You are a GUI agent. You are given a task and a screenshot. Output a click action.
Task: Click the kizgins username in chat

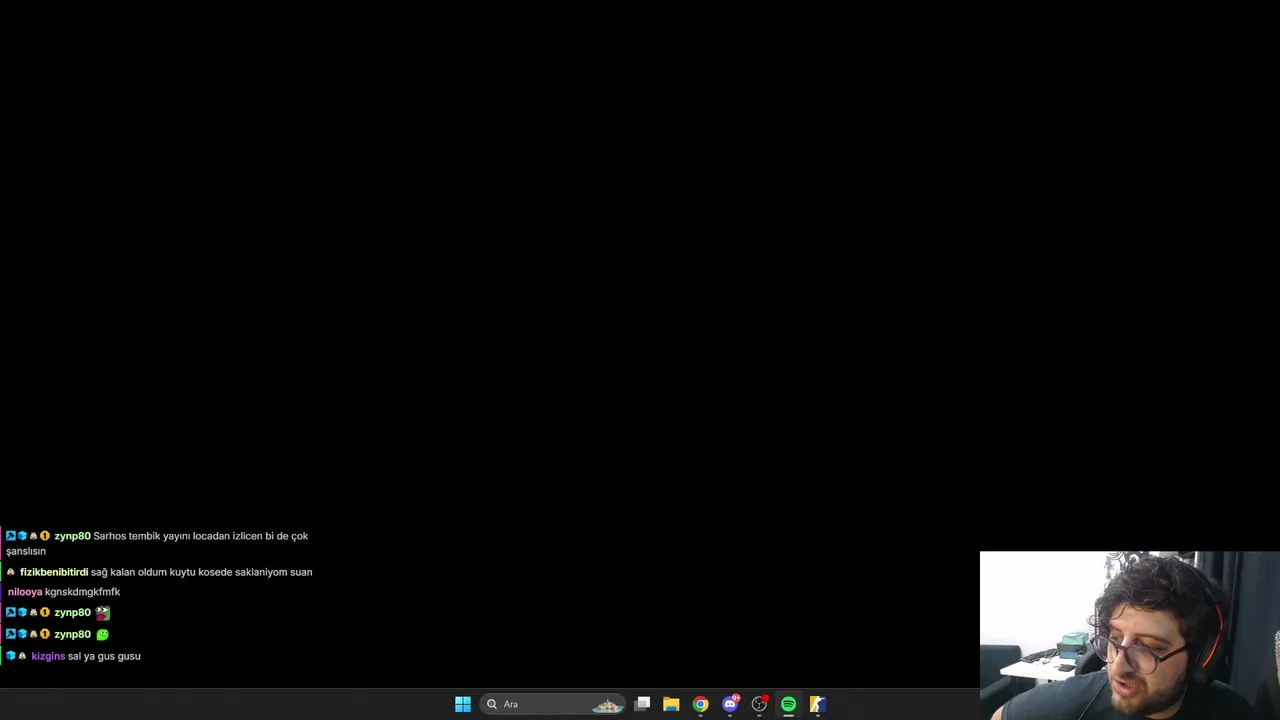[48, 656]
